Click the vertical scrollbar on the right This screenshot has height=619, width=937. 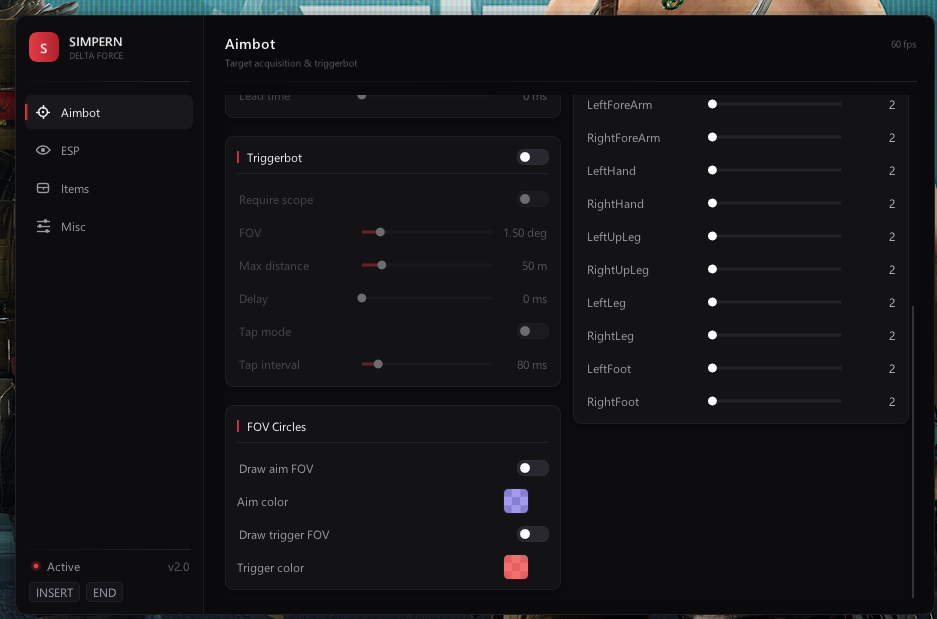913,451
